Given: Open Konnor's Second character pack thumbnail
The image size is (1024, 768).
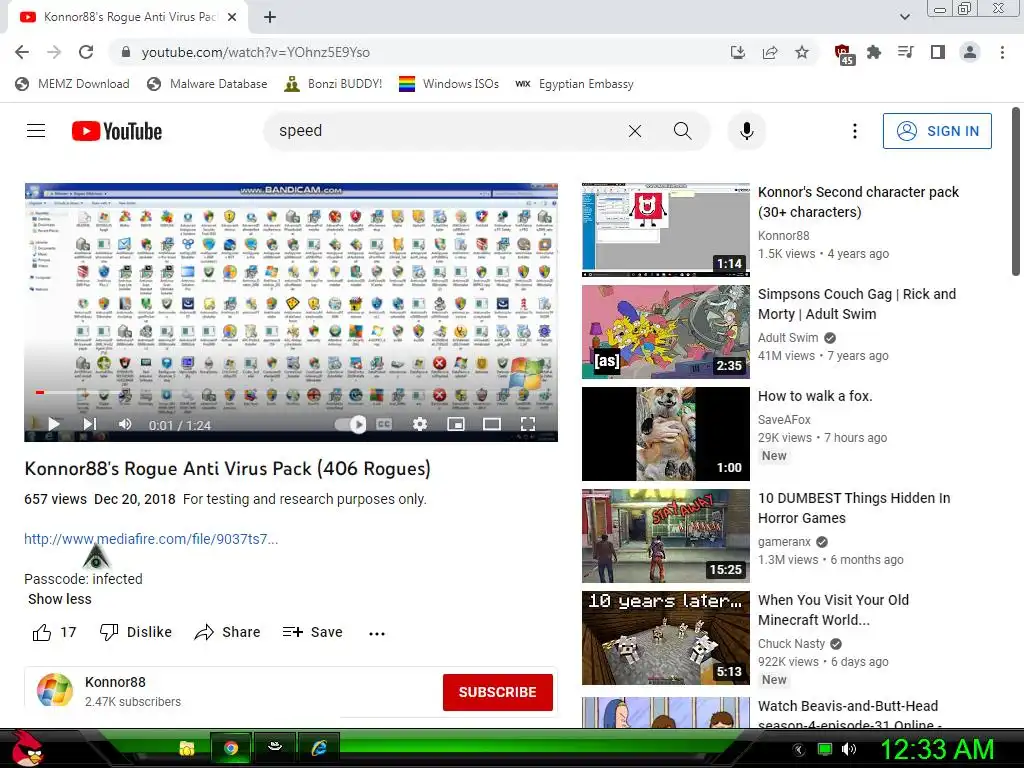Looking at the screenshot, I should tap(665, 230).
